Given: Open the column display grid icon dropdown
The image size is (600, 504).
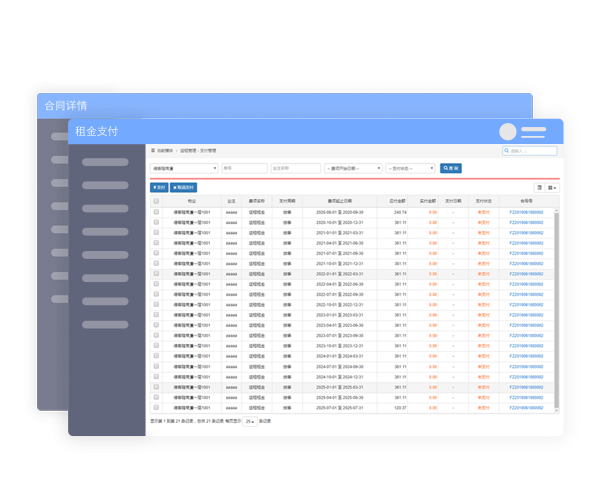Looking at the screenshot, I should pyautogui.click(x=552, y=187).
